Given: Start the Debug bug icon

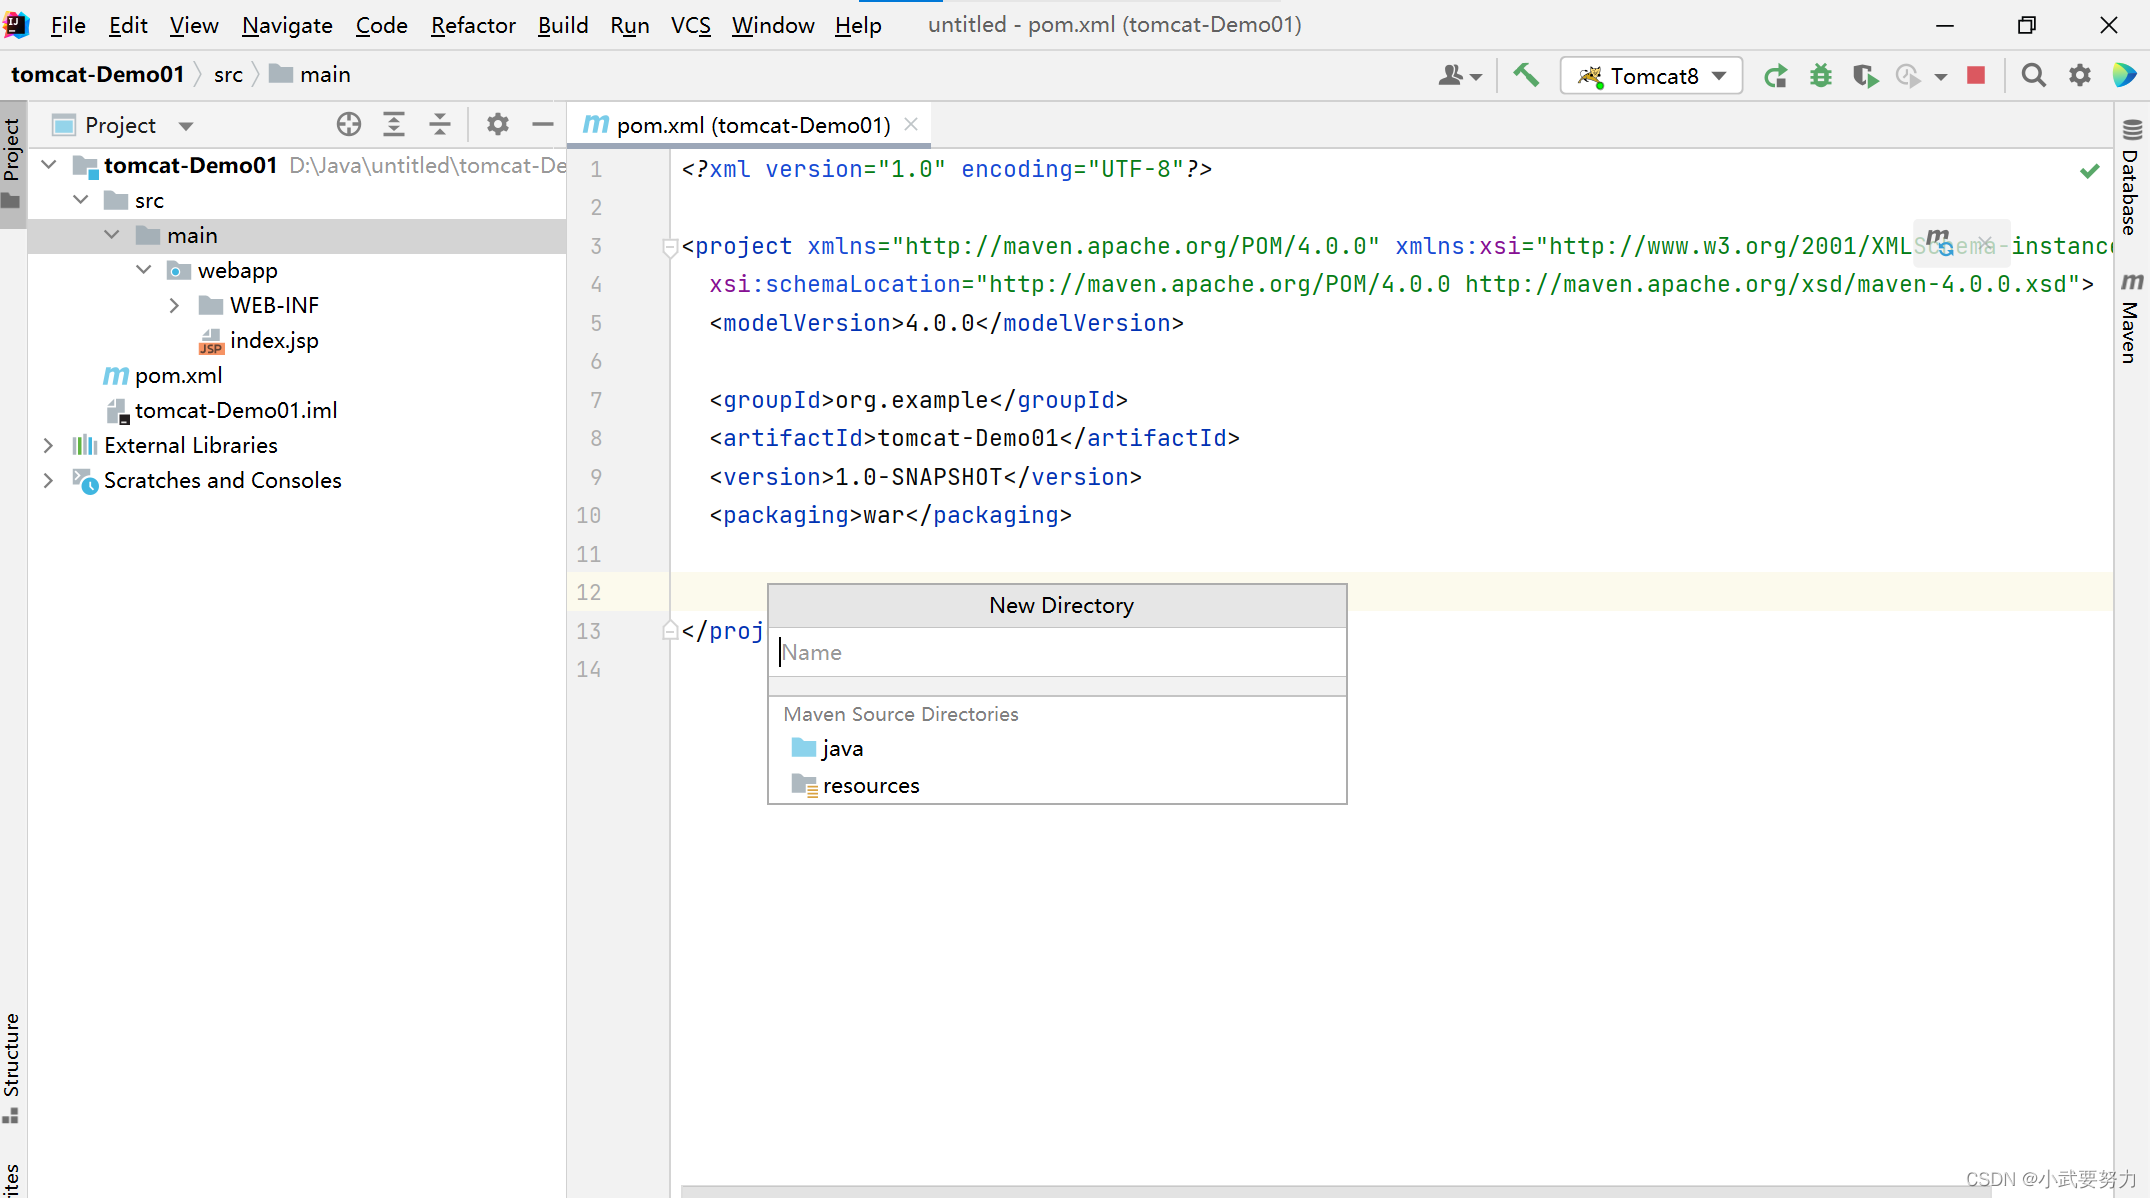Looking at the screenshot, I should [1821, 76].
